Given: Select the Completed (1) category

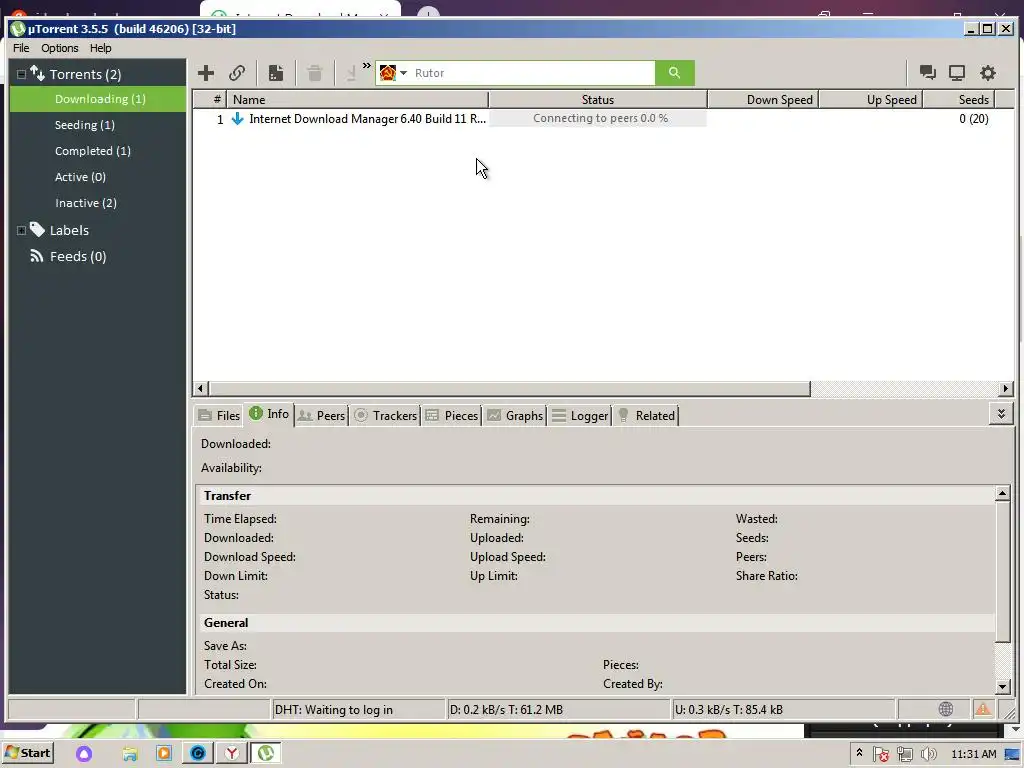Looking at the screenshot, I should (93, 151).
